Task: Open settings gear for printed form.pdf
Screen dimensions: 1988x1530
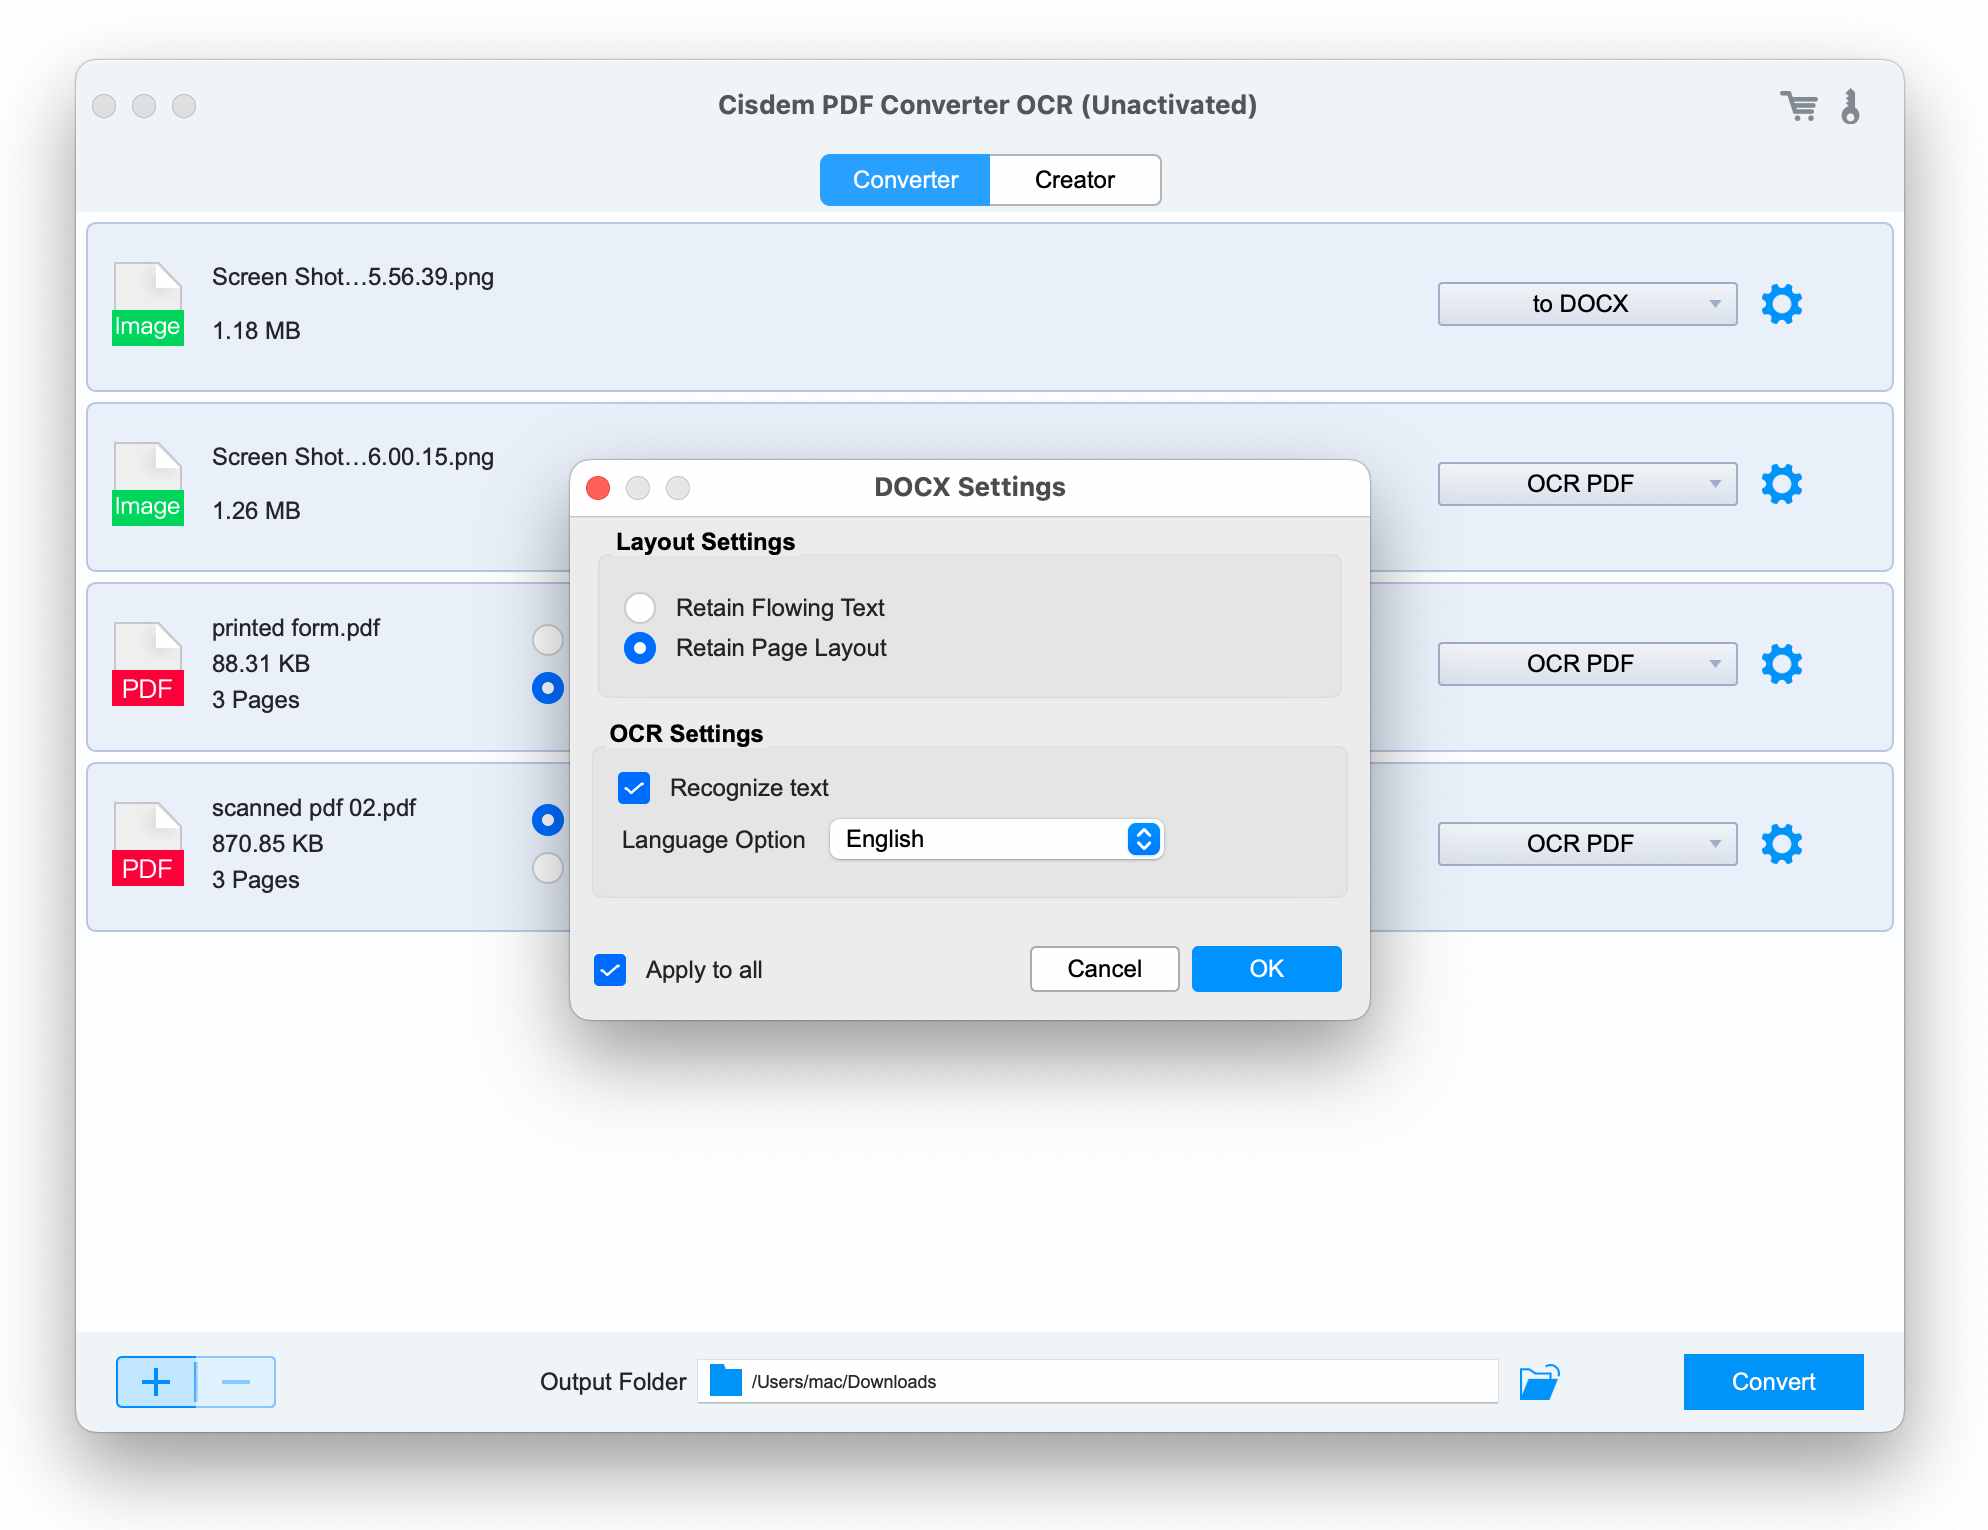Action: coord(1783,663)
